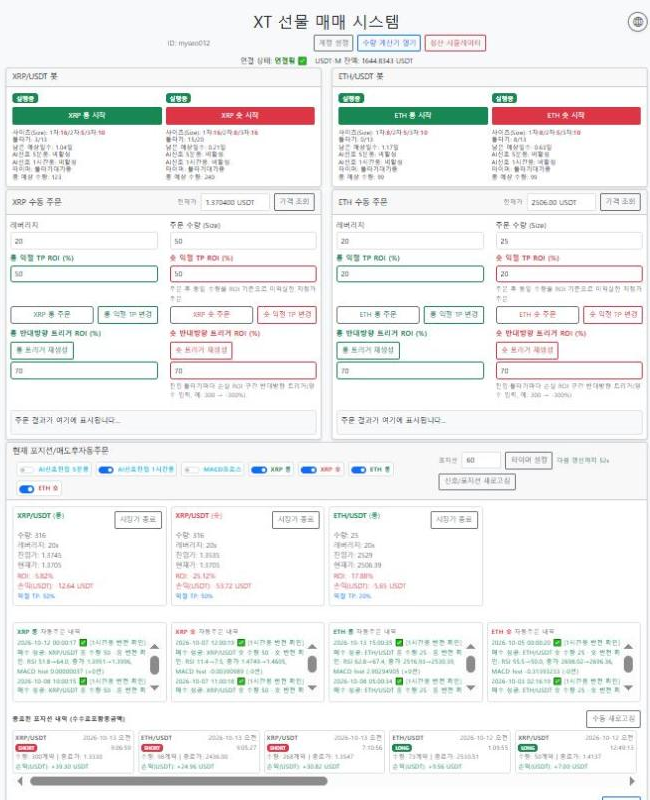The width and height of the screenshot is (650, 800).
Task: Focus ETH 숏 익절 TP ROI field
Action: [569, 274]
